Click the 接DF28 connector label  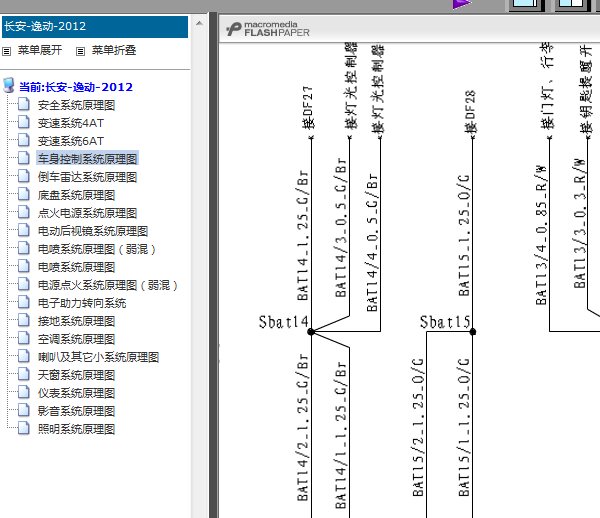pos(470,111)
